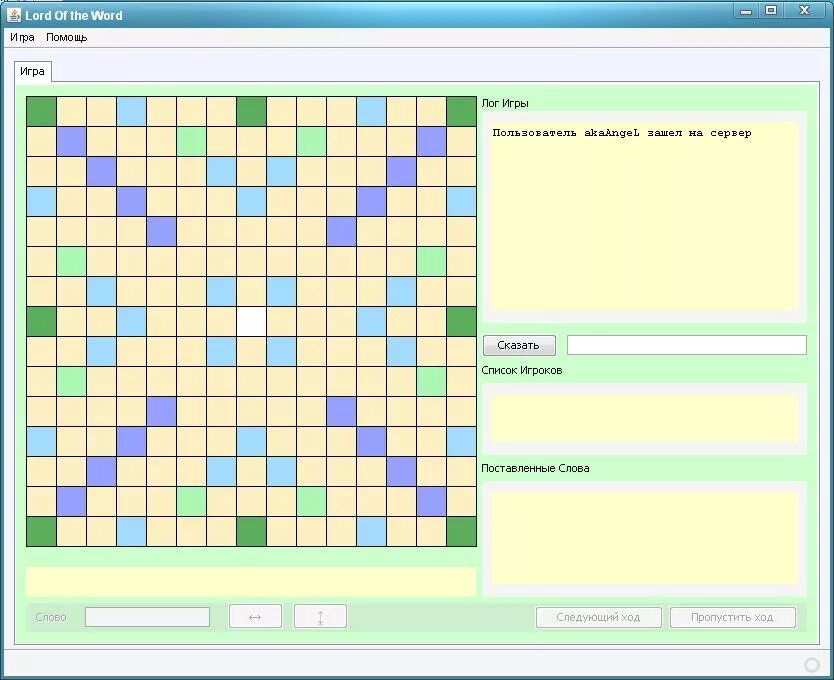
Task: Close the Lord Of the Word window
Action: [x=805, y=10]
